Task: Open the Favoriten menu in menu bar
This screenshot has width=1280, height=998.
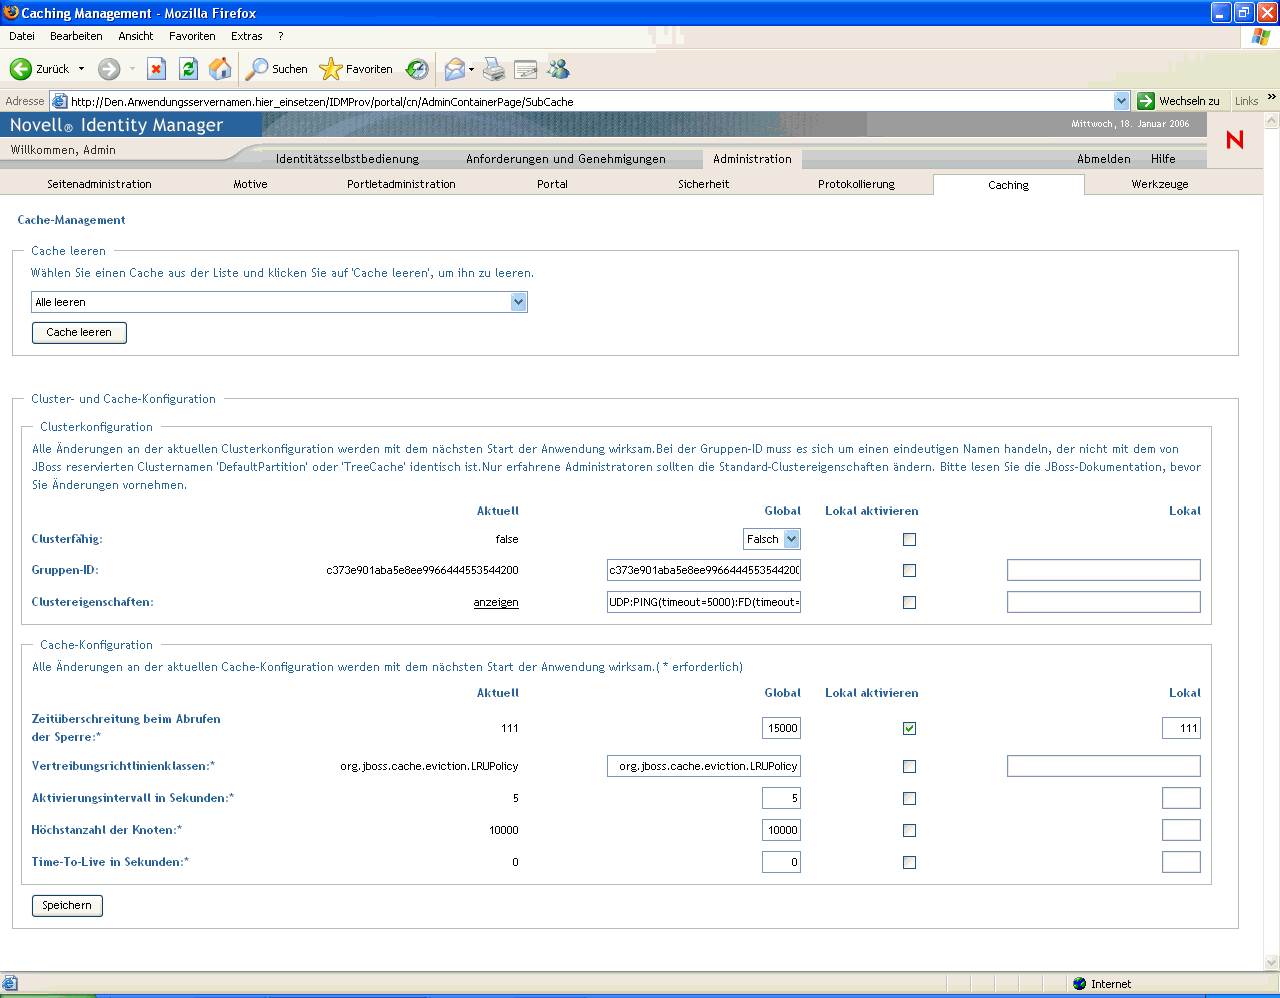Action: (192, 36)
